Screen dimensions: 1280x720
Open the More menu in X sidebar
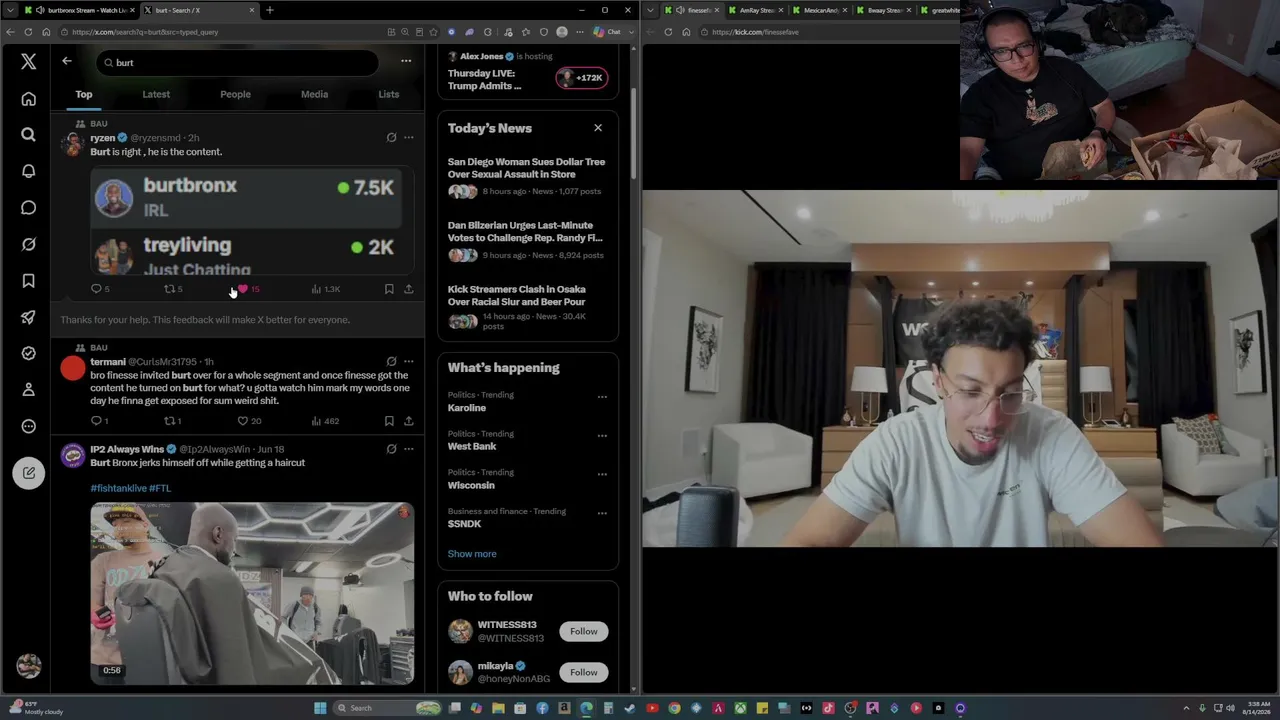pyautogui.click(x=28, y=426)
